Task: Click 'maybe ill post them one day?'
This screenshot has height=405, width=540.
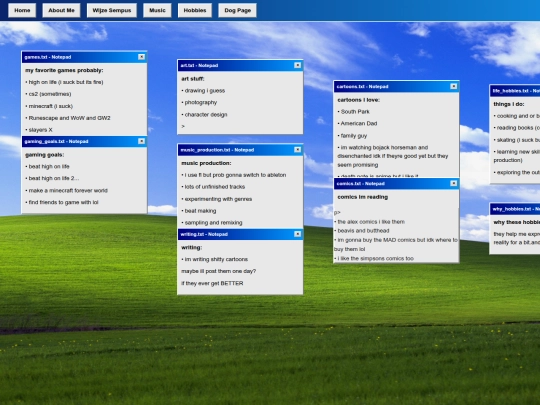Action: pos(219,271)
